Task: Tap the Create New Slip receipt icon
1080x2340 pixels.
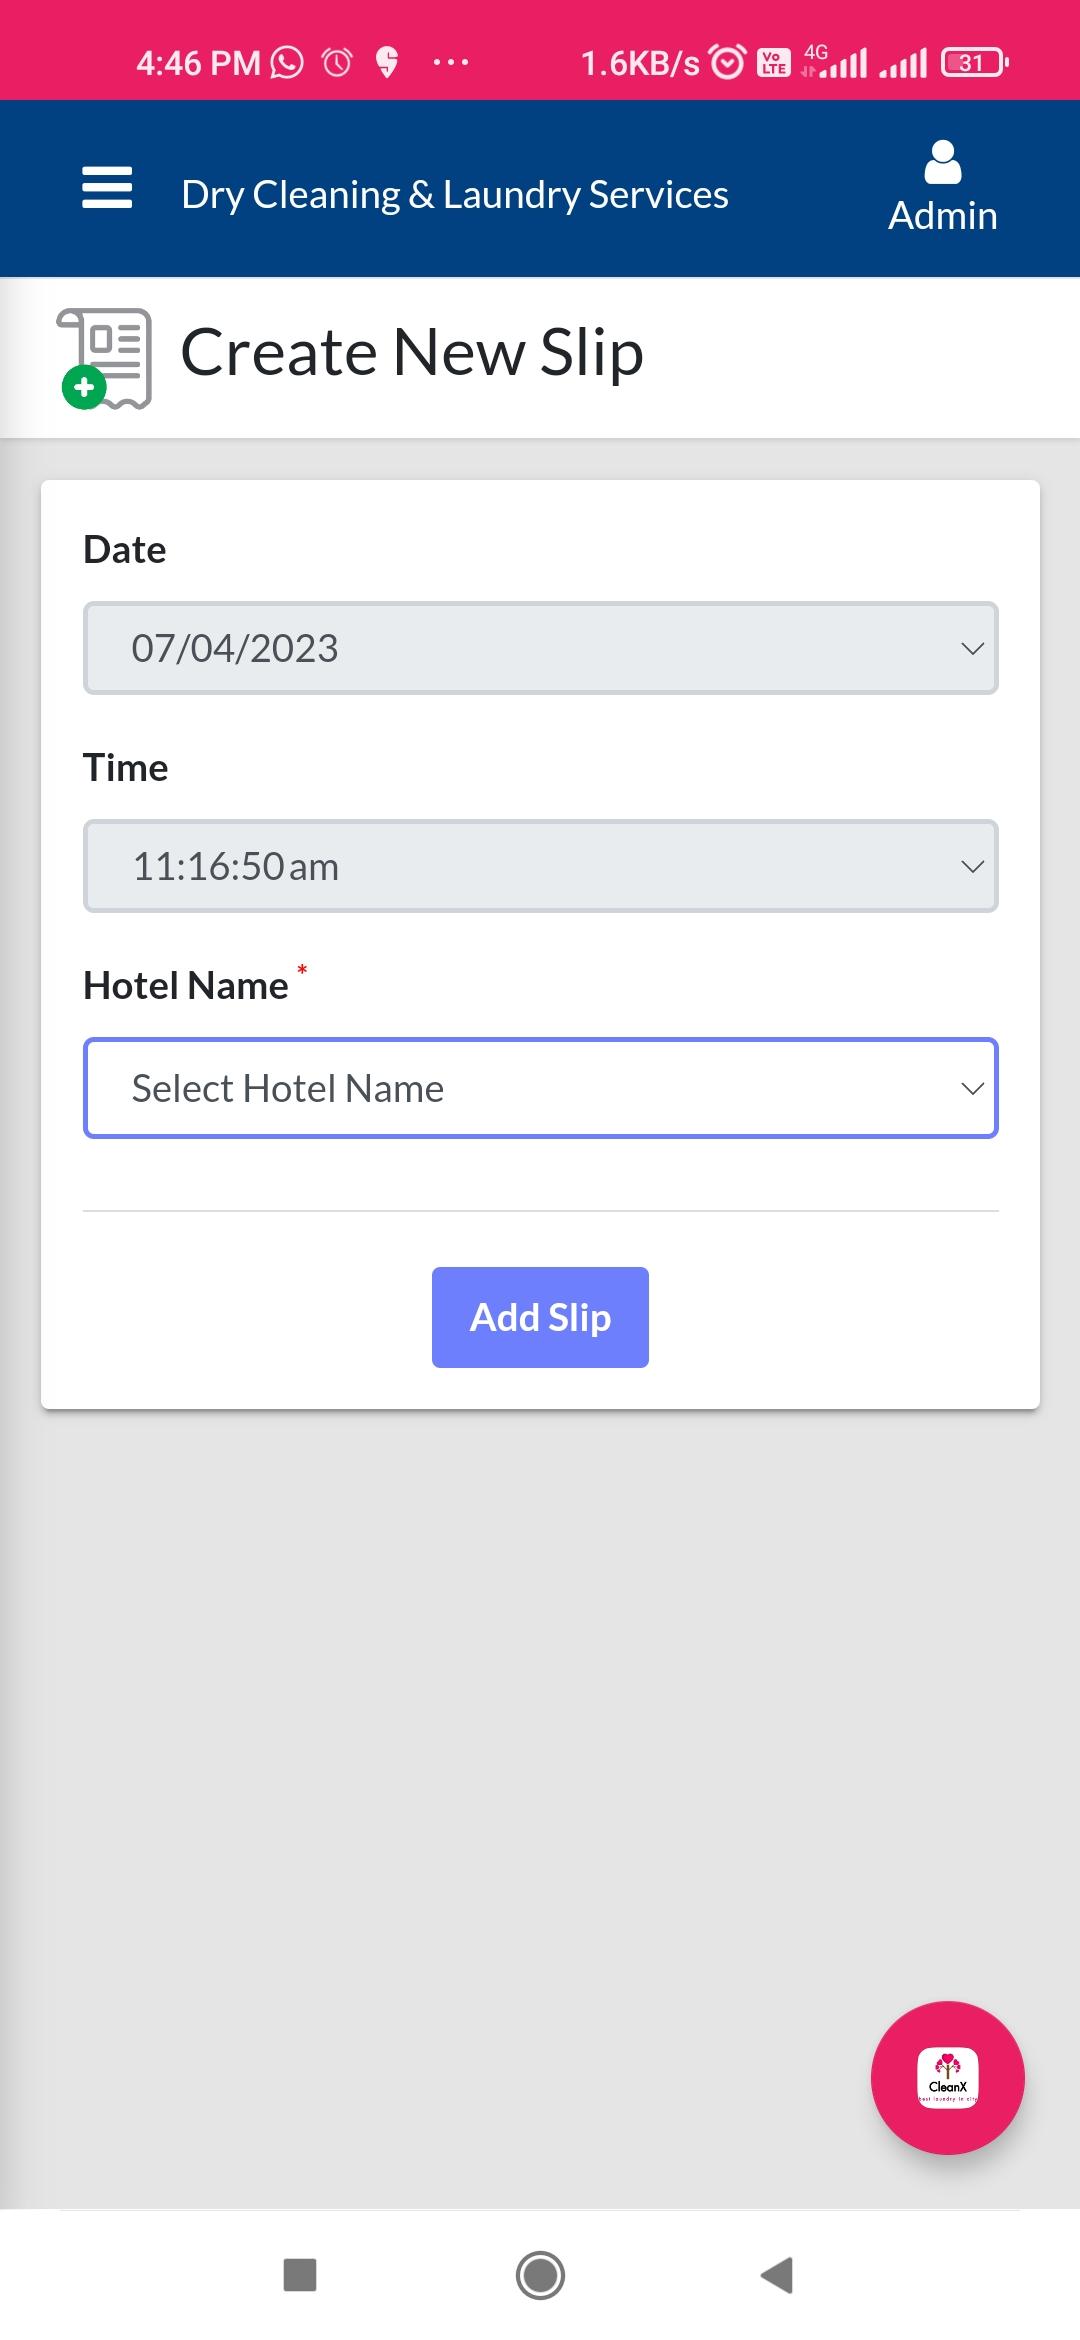Action: pos(106,358)
